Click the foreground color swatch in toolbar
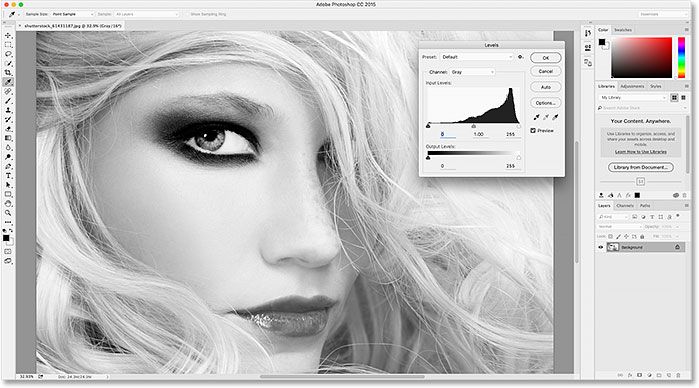699x388 pixels. pos(6,238)
